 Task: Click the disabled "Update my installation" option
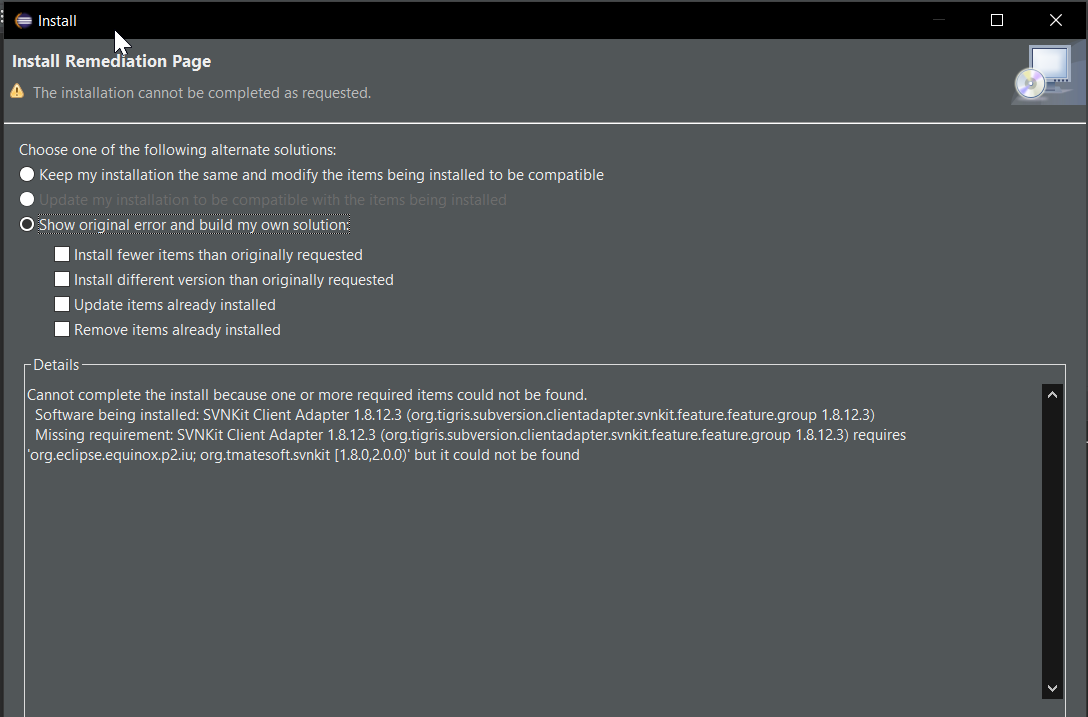click(27, 199)
